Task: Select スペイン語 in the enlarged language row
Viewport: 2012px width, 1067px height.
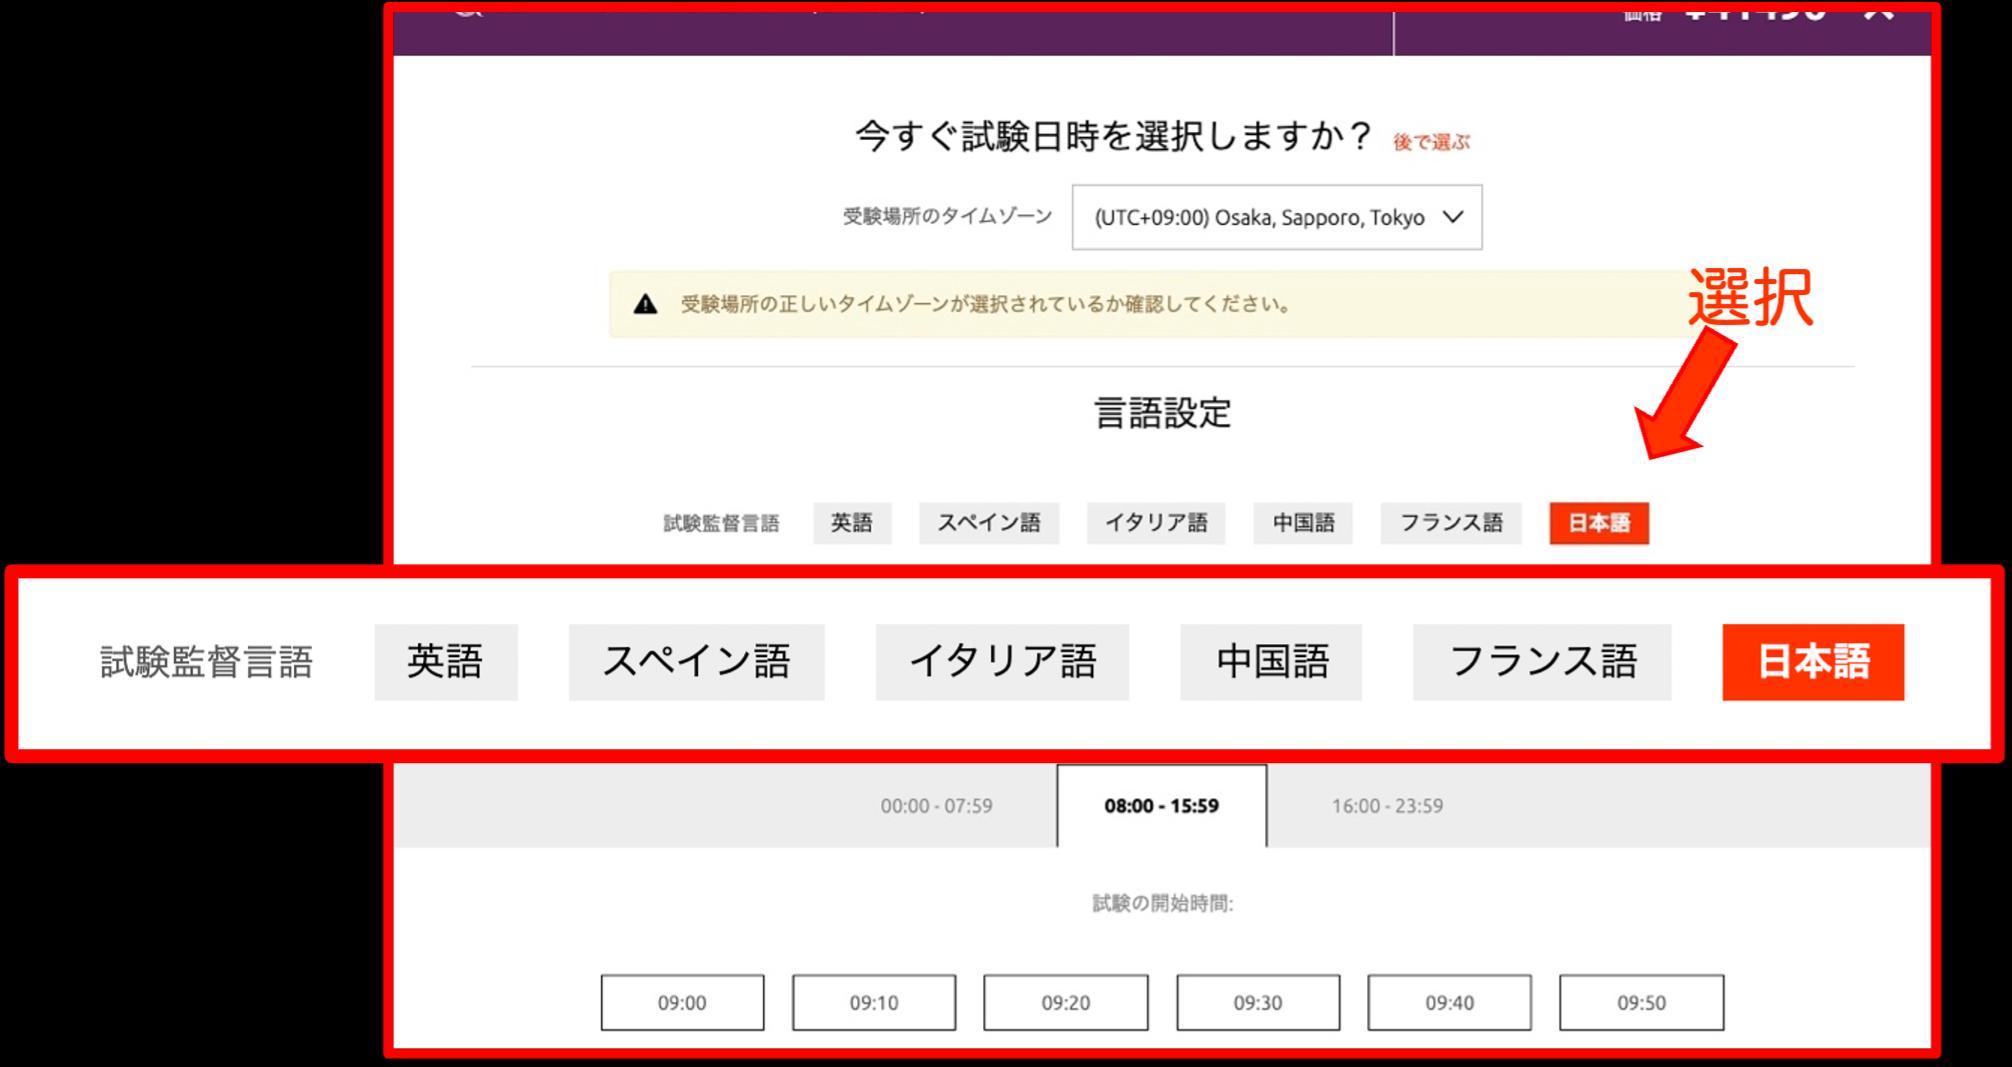Action: click(696, 662)
